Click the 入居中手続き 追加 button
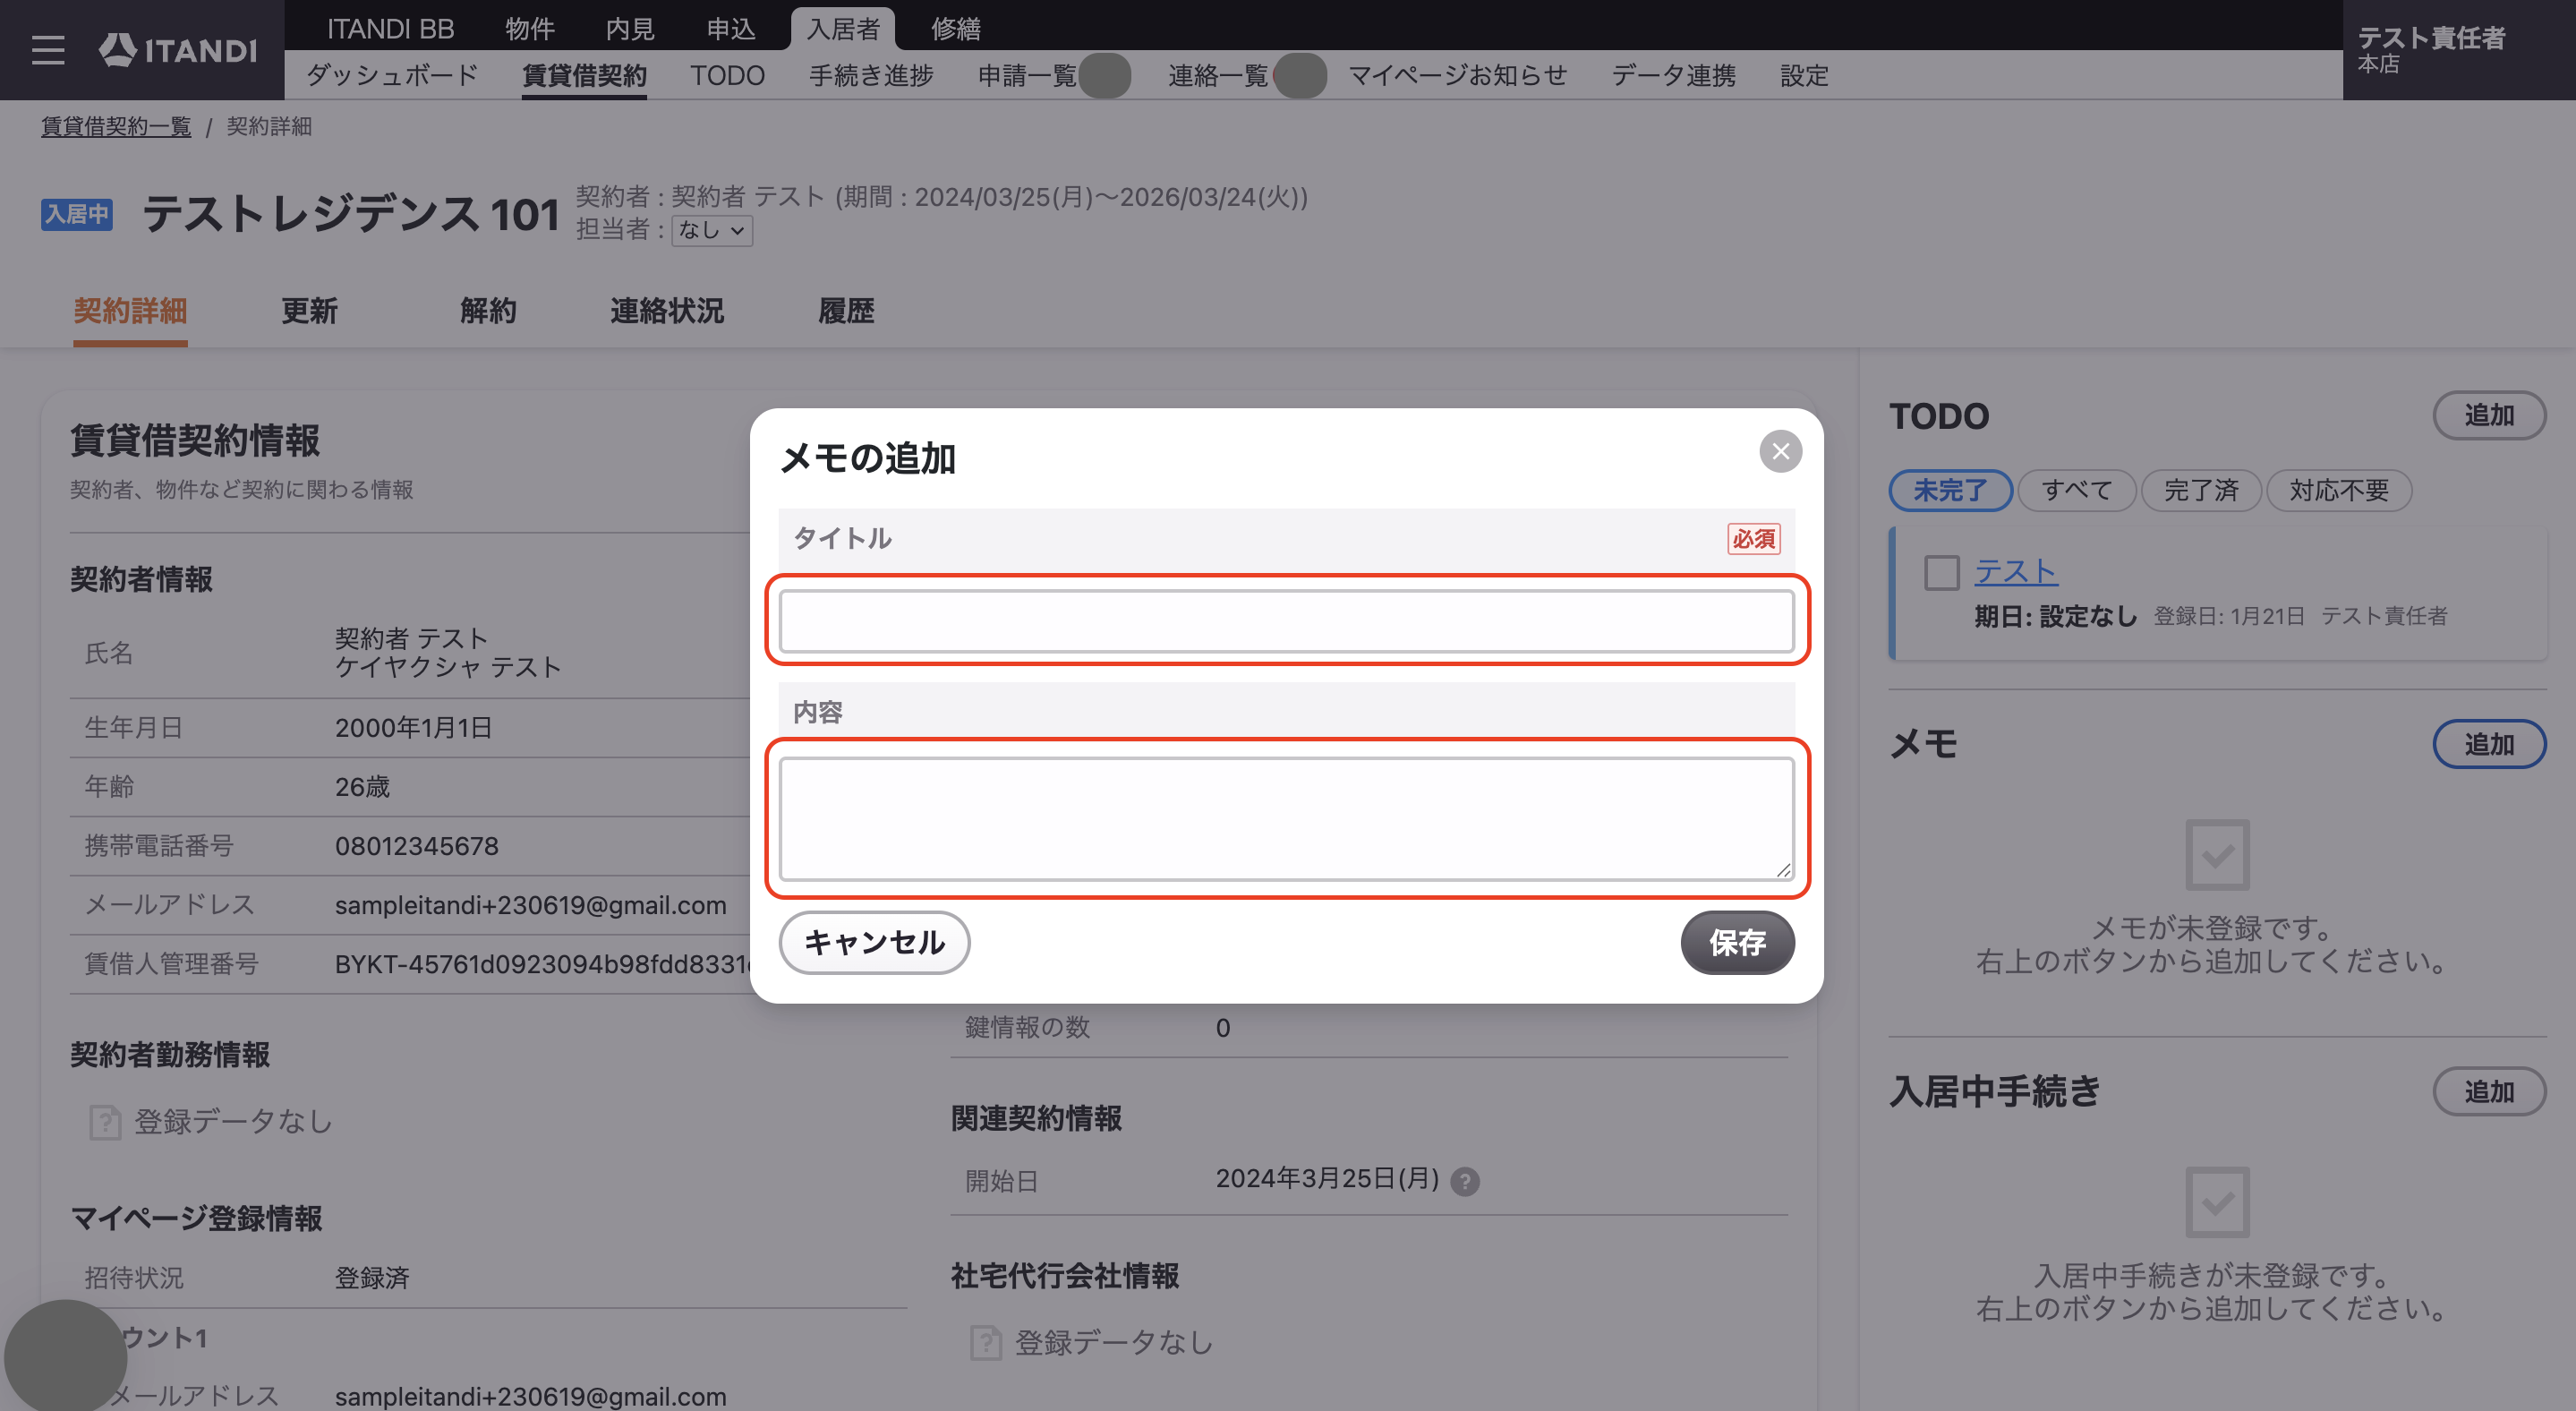 tap(2489, 1091)
